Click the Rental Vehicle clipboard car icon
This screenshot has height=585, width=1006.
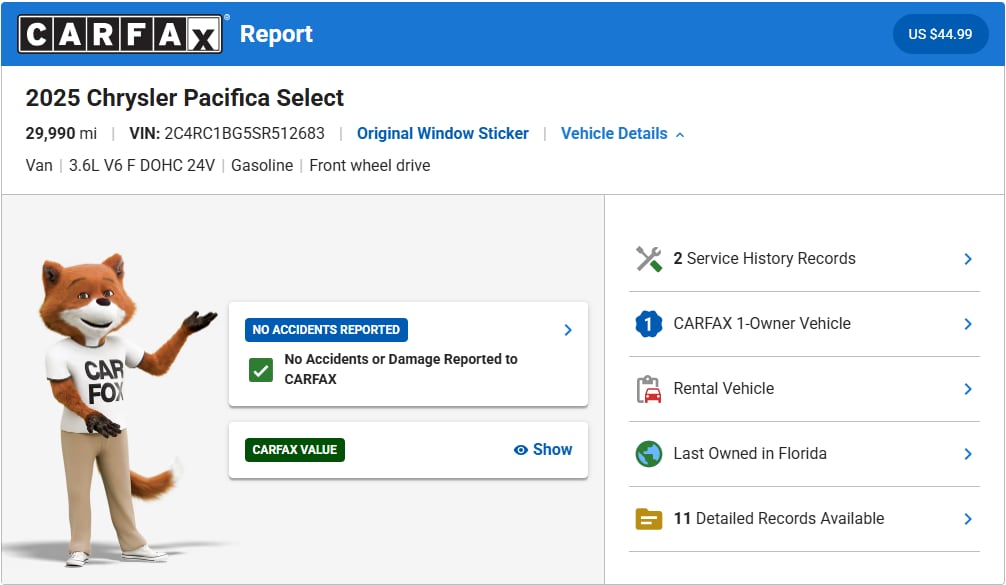(x=649, y=389)
